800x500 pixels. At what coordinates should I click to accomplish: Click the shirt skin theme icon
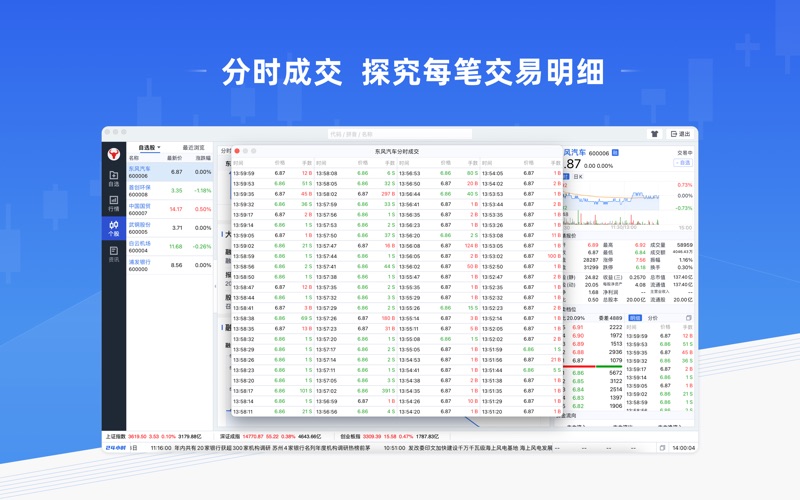coord(654,134)
